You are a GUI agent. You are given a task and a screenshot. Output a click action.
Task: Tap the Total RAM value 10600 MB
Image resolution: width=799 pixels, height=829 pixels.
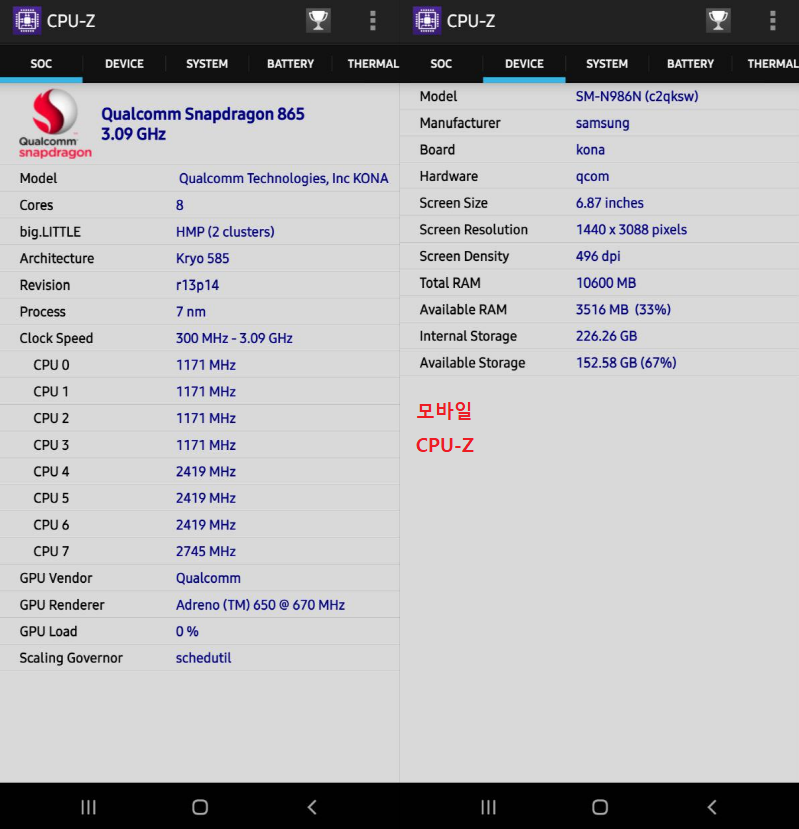tap(606, 283)
